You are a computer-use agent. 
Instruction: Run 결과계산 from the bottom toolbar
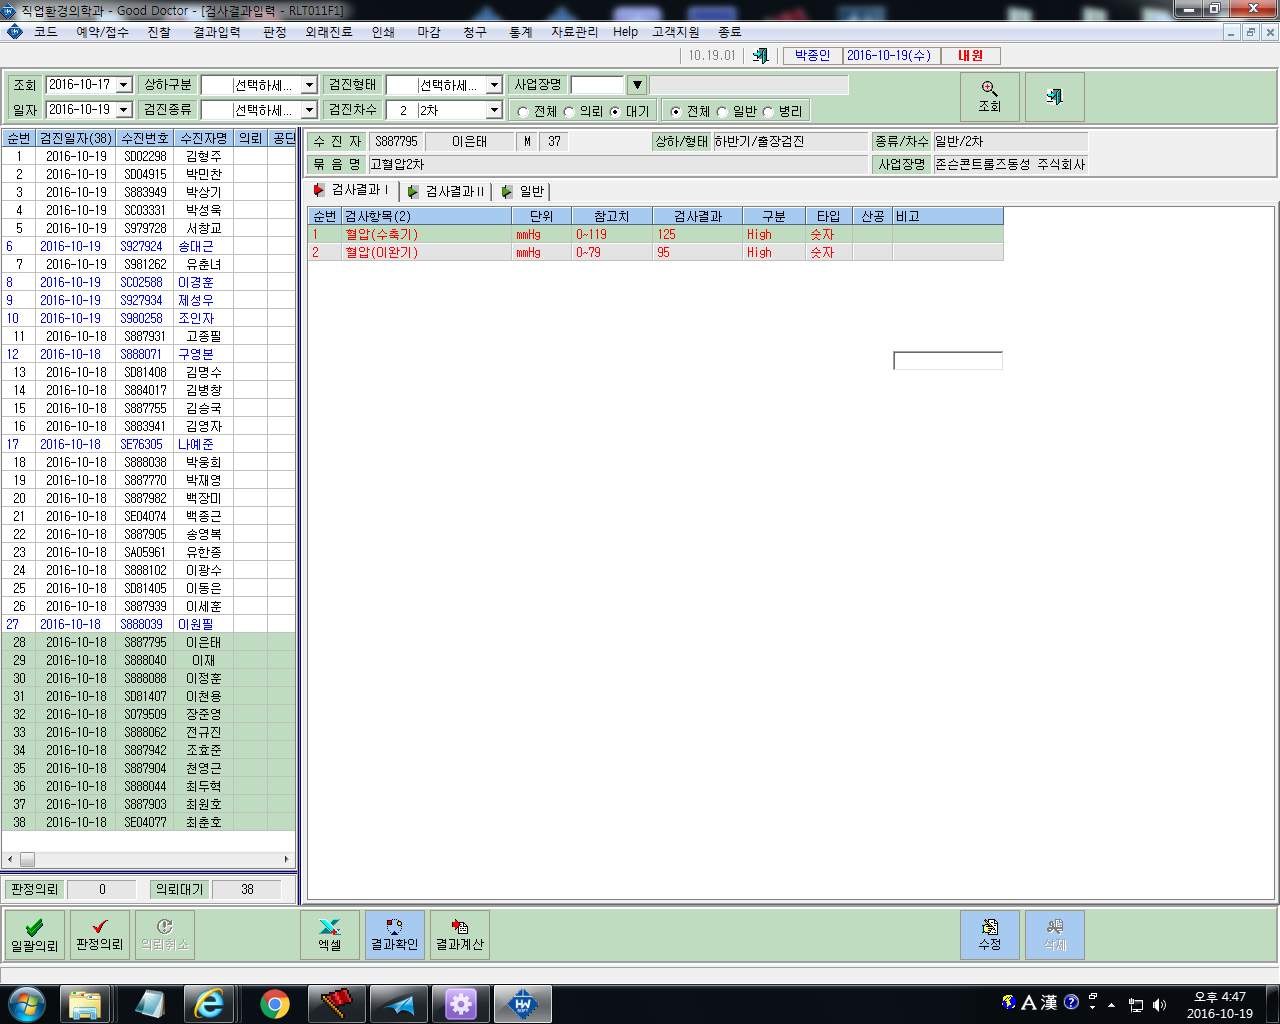pyautogui.click(x=460, y=935)
